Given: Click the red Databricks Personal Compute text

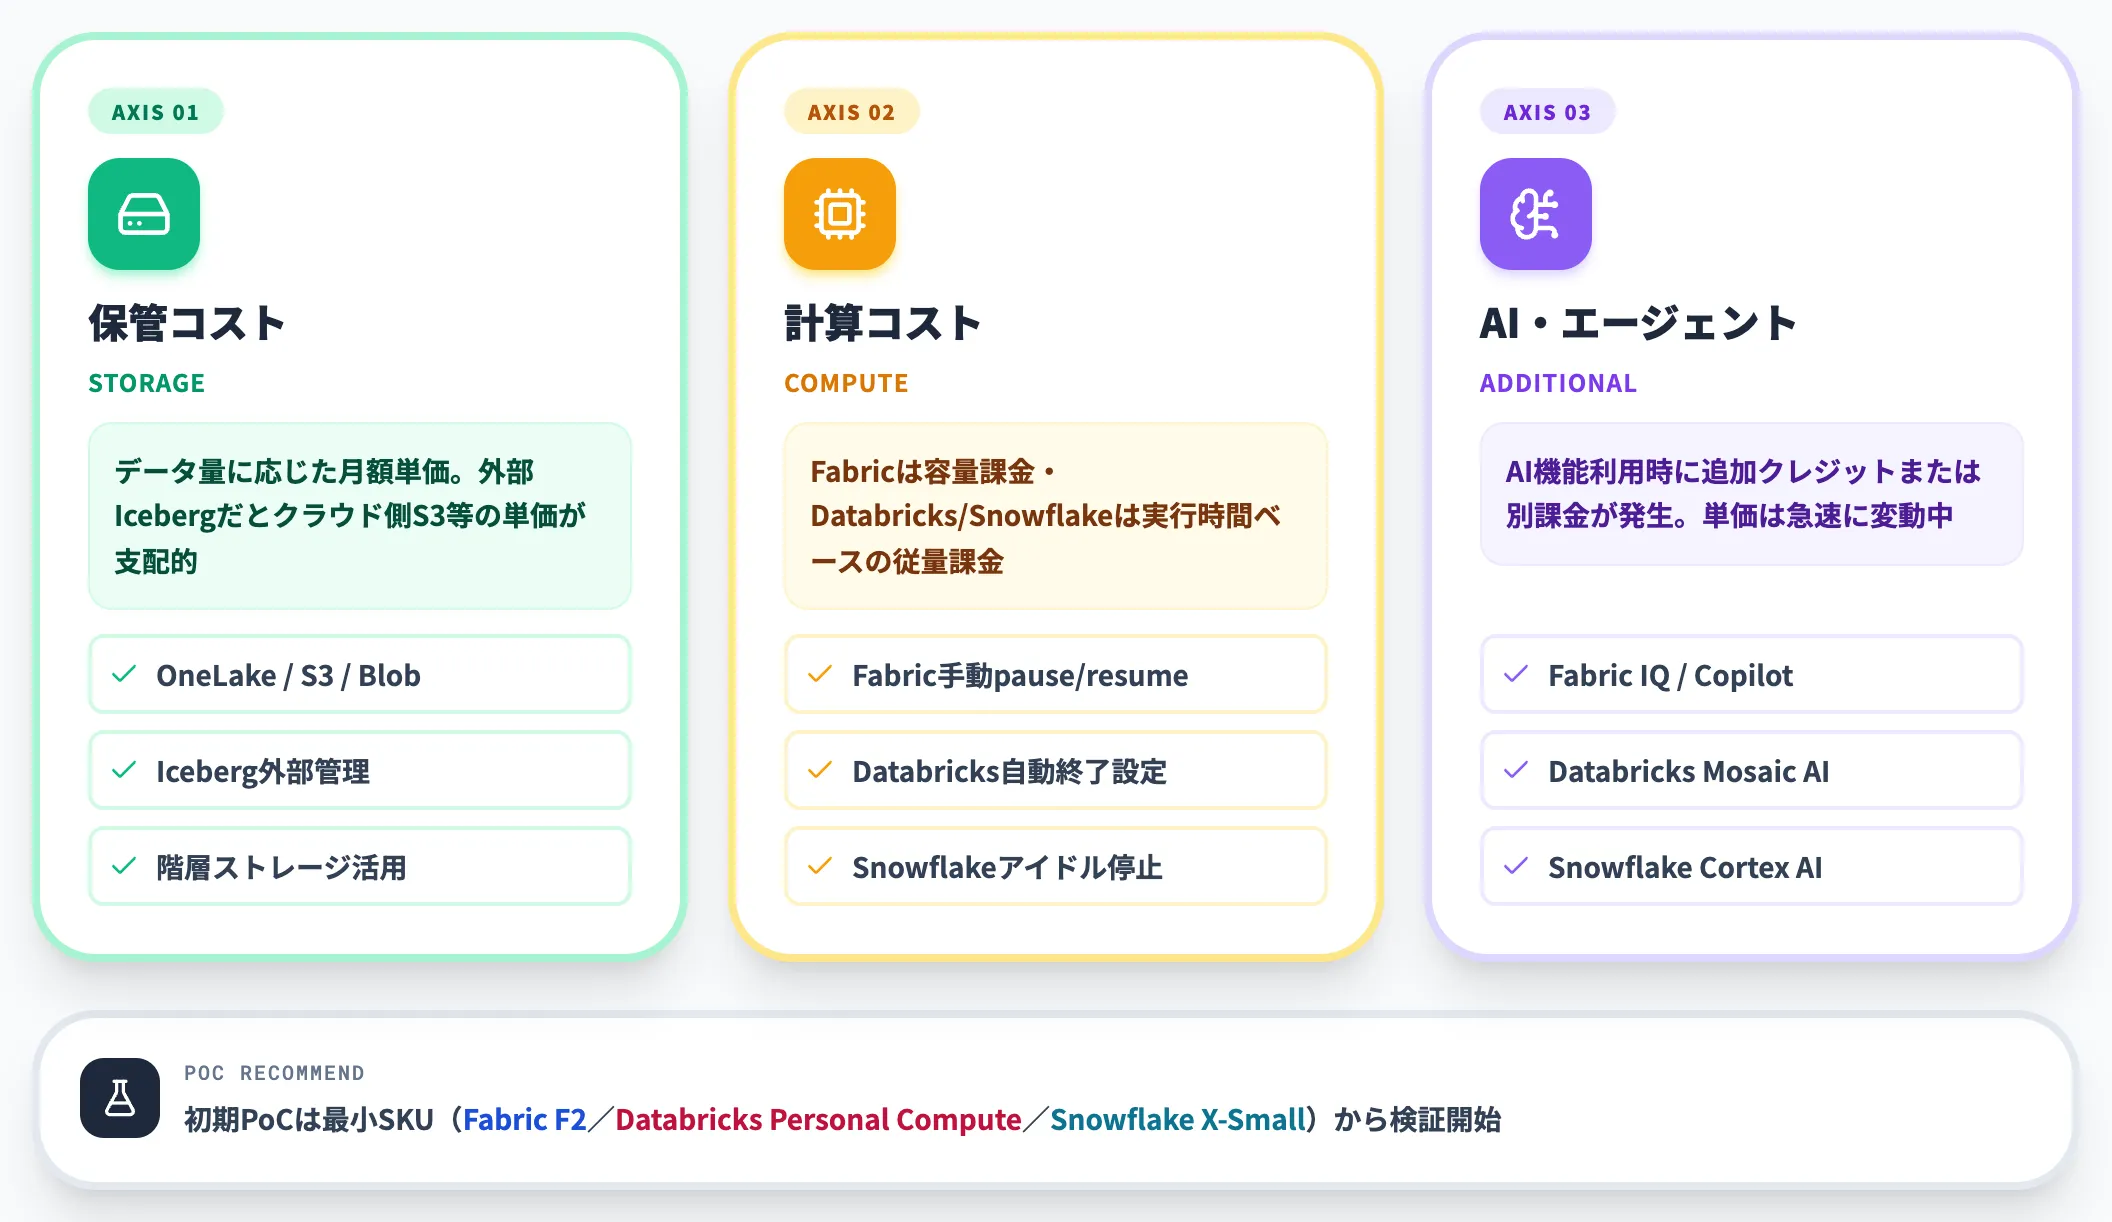Looking at the screenshot, I should pyautogui.click(x=818, y=1120).
